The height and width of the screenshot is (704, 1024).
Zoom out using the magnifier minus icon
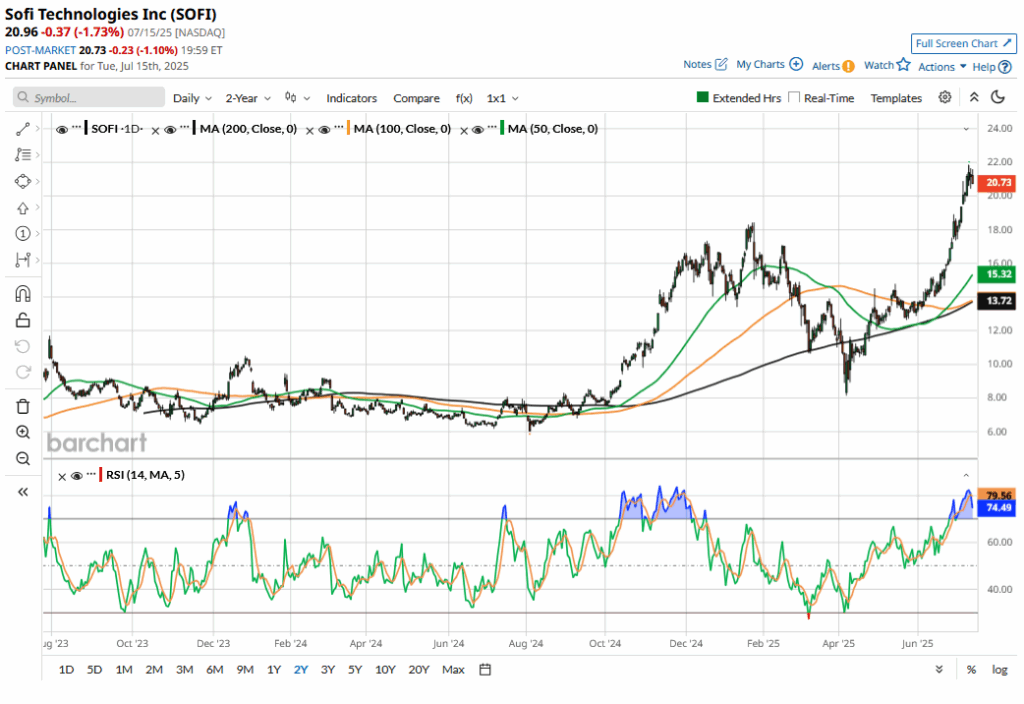[x=23, y=458]
